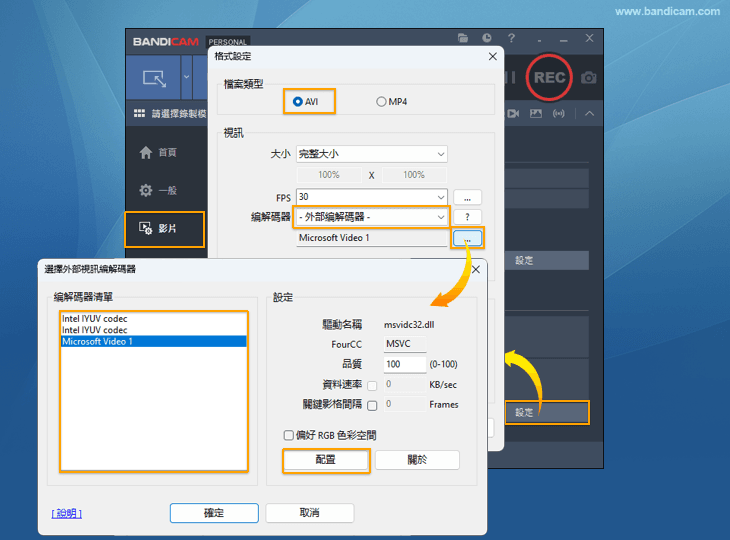Viewport: 730px width, 540px height.
Task: Open the 大小 size dropdown
Action: pyautogui.click(x=372, y=154)
